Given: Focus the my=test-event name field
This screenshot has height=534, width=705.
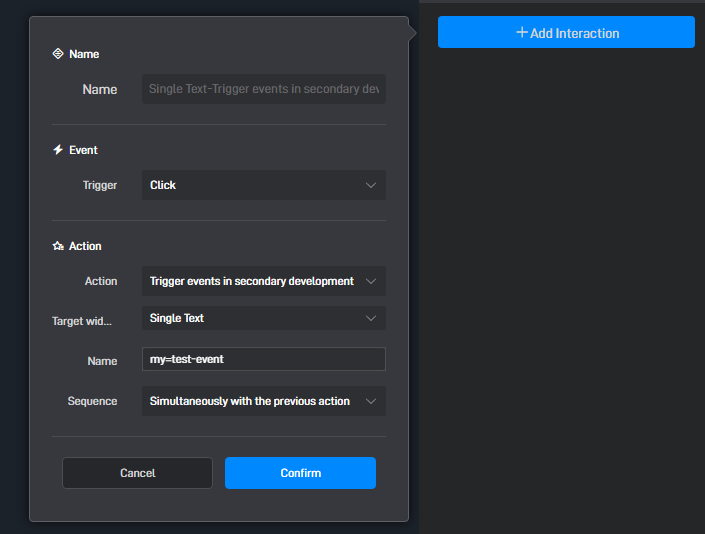Looking at the screenshot, I should [x=264, y=359].
